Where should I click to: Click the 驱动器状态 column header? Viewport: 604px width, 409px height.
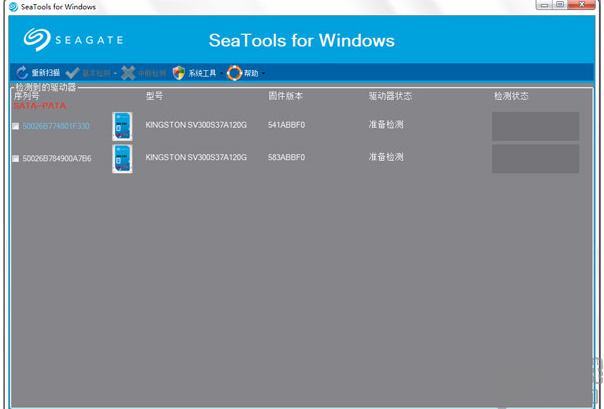[390, 96]
